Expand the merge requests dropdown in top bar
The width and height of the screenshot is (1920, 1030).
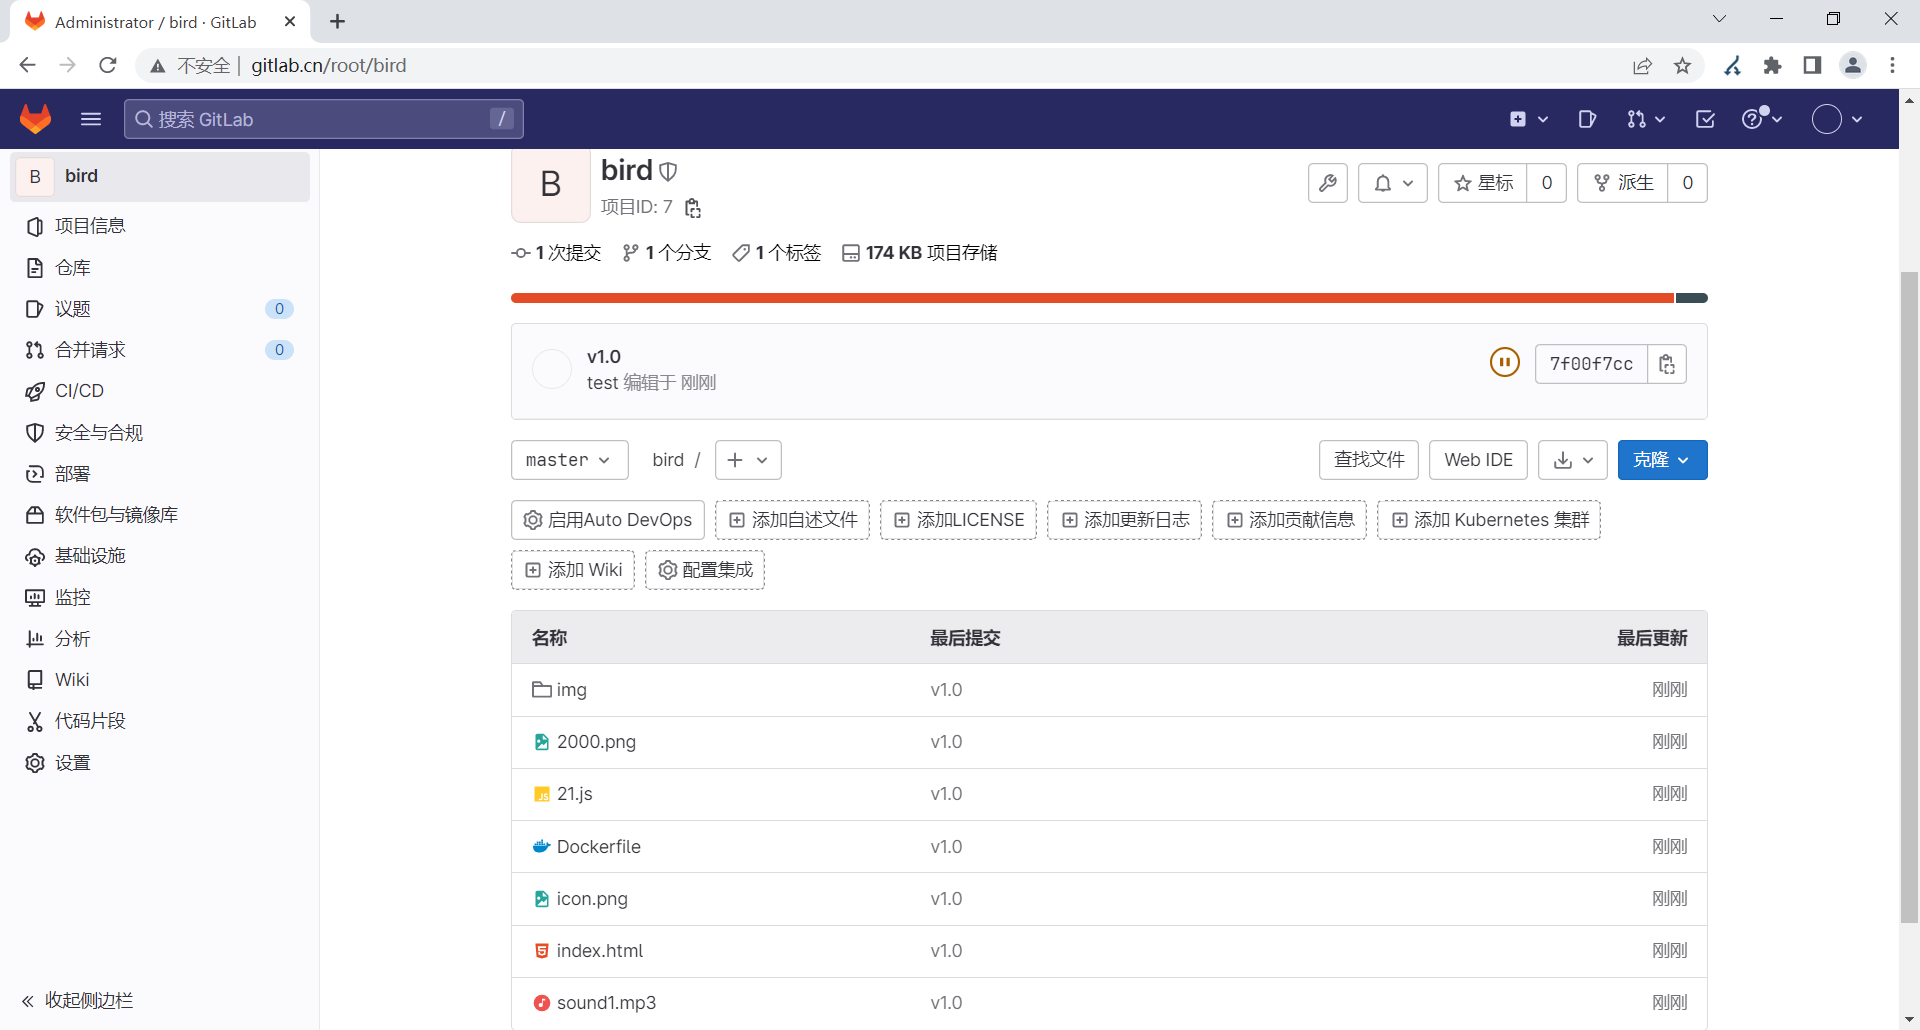click(1645, 119)
